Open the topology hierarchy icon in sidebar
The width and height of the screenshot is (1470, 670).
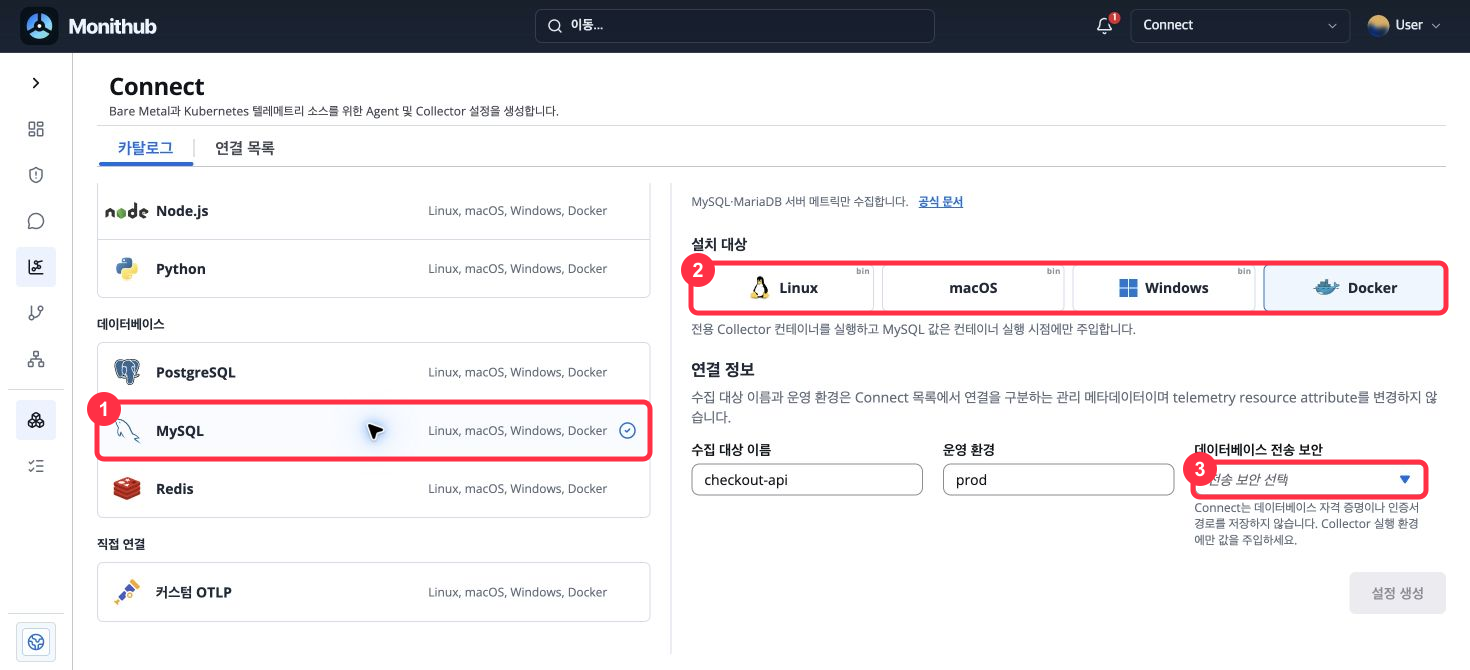click(36, 359)
